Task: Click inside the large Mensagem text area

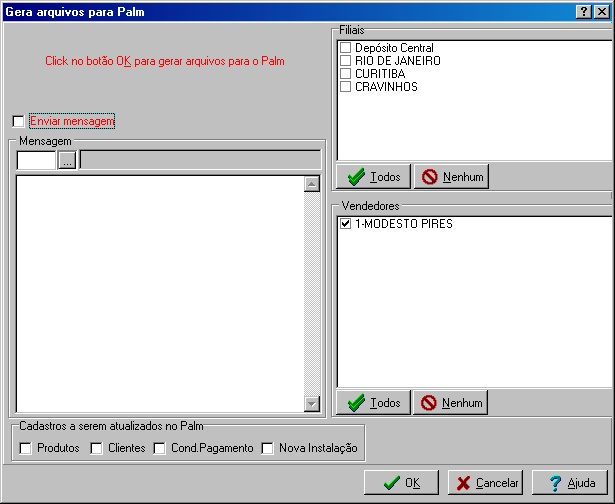Action: click(x=160, y=294)
